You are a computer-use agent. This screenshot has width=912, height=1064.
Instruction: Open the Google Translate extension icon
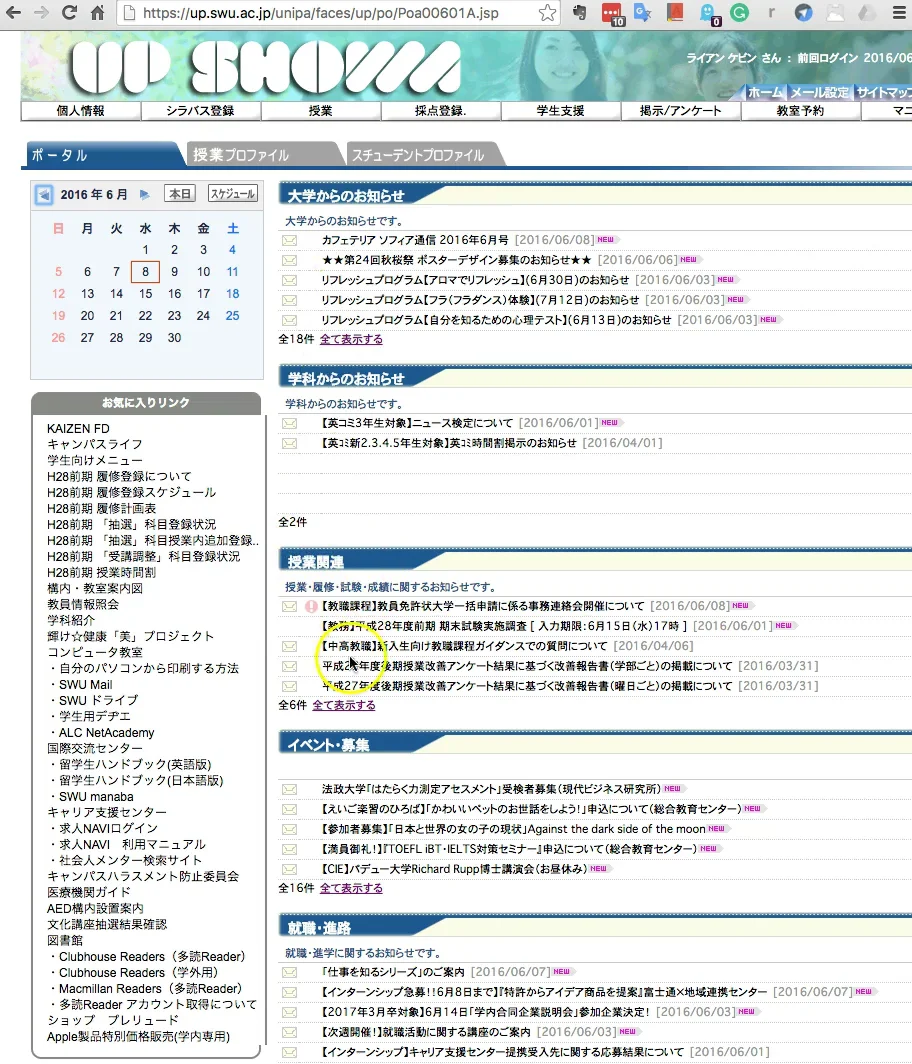(642, 12)
